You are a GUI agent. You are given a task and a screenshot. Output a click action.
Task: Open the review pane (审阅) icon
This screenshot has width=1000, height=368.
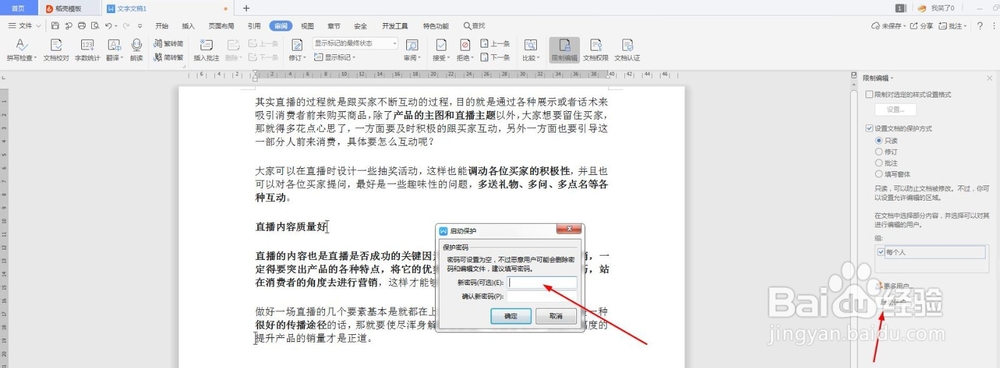coord(412,45)
